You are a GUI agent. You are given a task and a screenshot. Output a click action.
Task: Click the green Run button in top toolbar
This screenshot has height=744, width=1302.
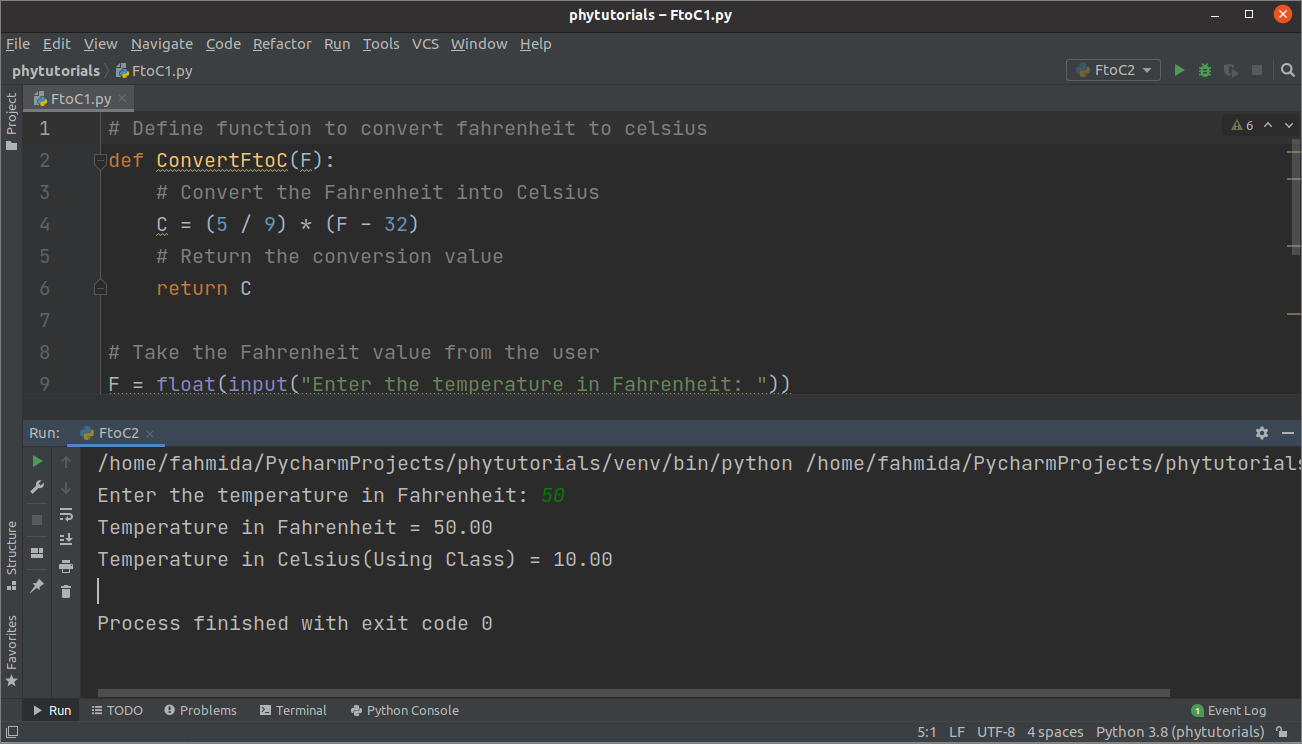point(1180,70)
